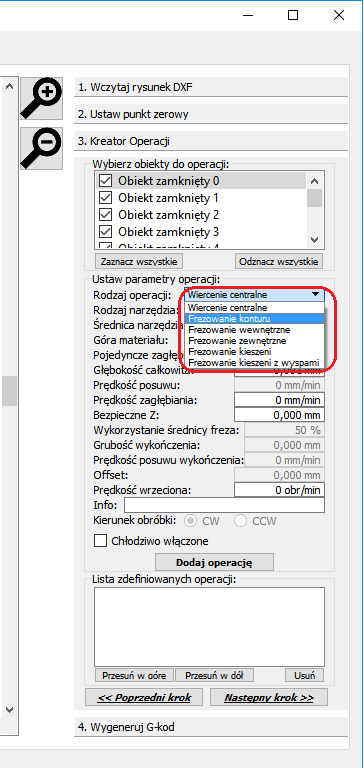Image resolution: width=364 pixels, height=768 pixels.
Task: Enable Chłodziwo włączone checkbox
Action: click(100, 541)
